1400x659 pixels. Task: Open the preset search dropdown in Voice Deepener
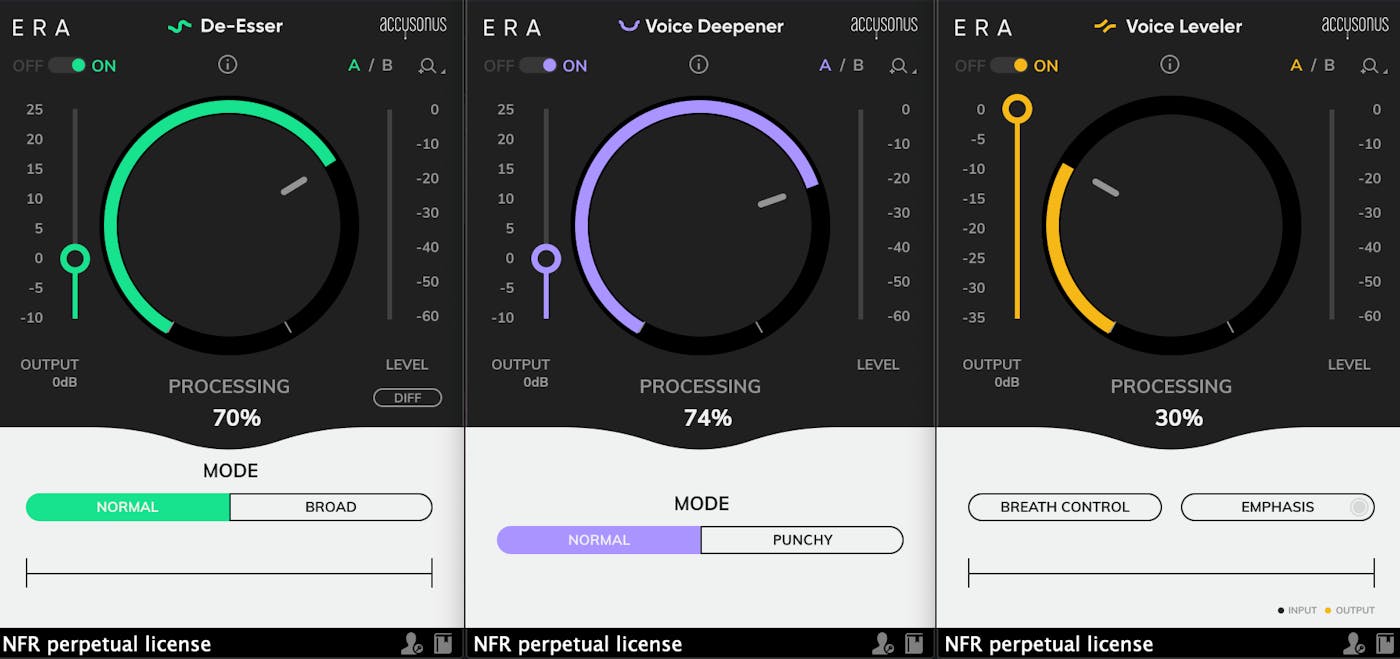point(903,66)
